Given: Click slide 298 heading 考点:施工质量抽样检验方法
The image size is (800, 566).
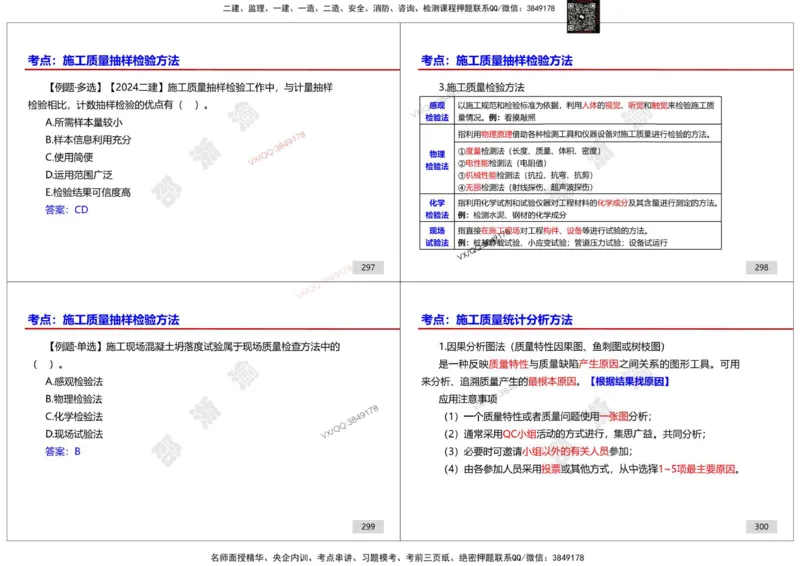Looking at the screenshot, I should point(496,61).
